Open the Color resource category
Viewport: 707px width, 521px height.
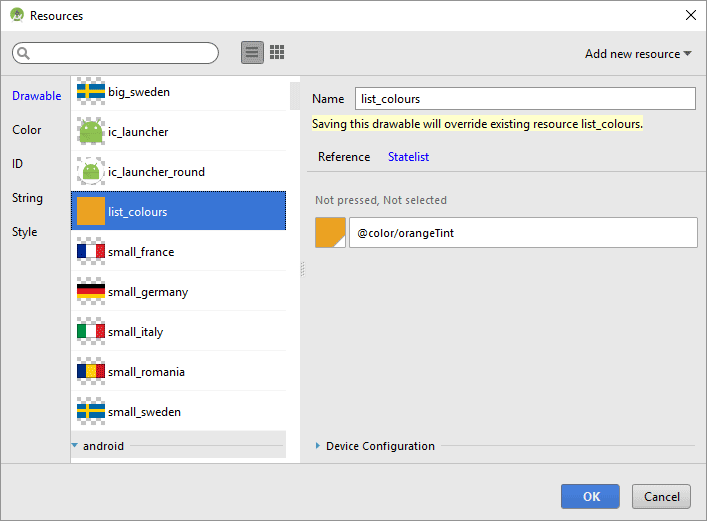click(27, 130)
